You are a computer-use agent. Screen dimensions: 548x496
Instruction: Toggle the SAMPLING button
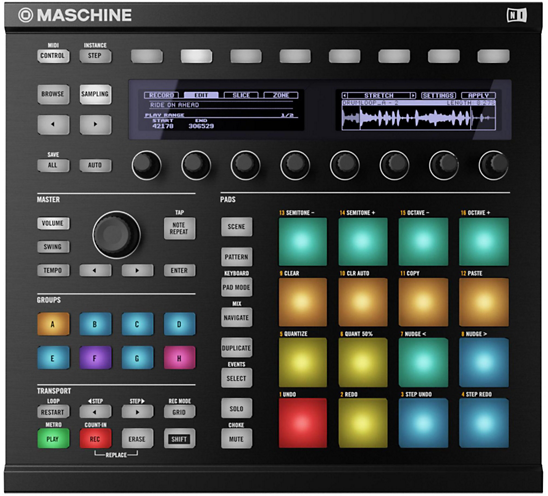(95, 94)
